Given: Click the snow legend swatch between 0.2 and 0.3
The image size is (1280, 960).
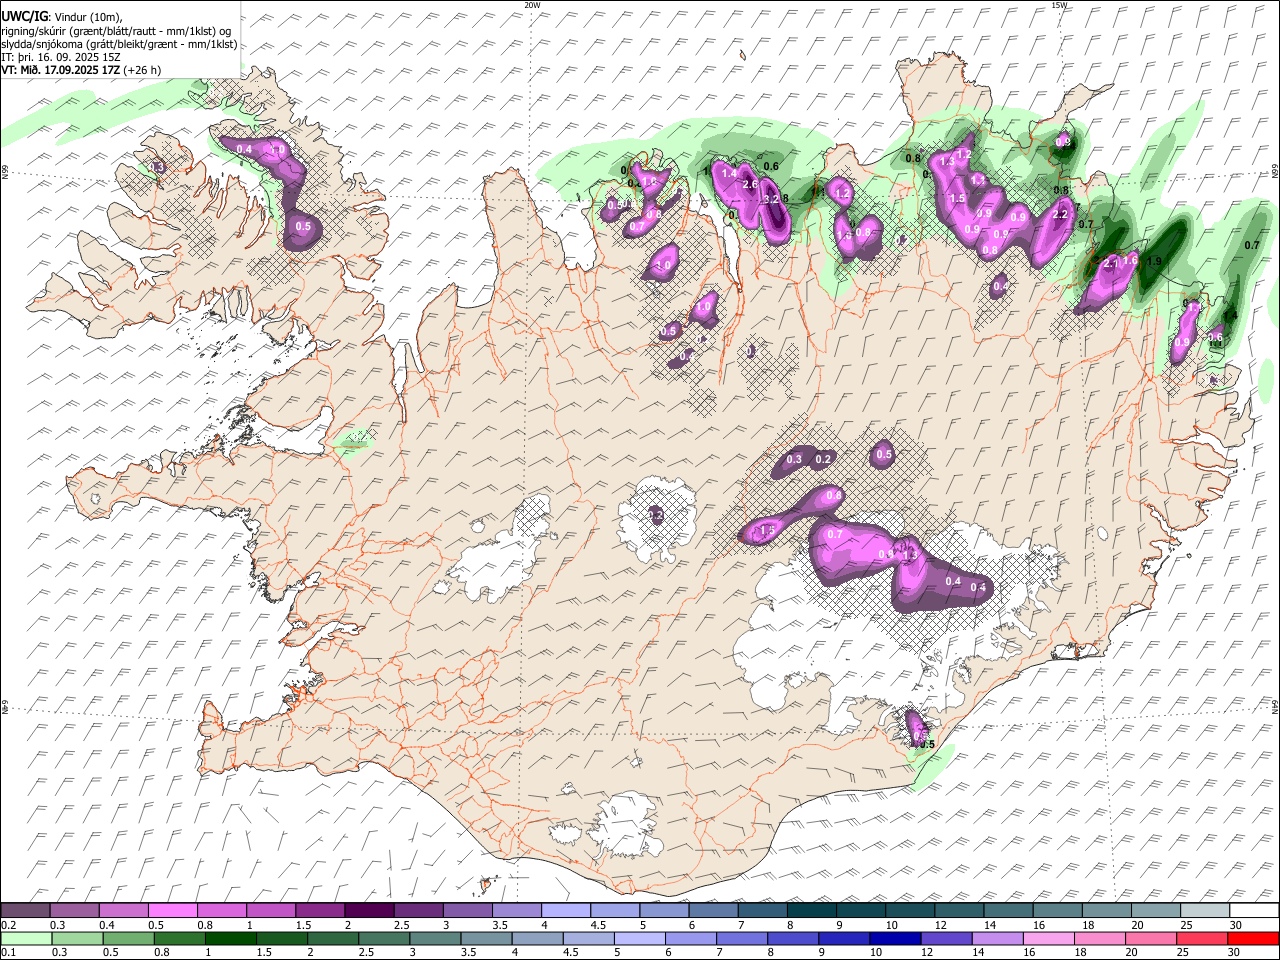Looking at the screenshot, I should pyautogui.click(x=25, y=911).
